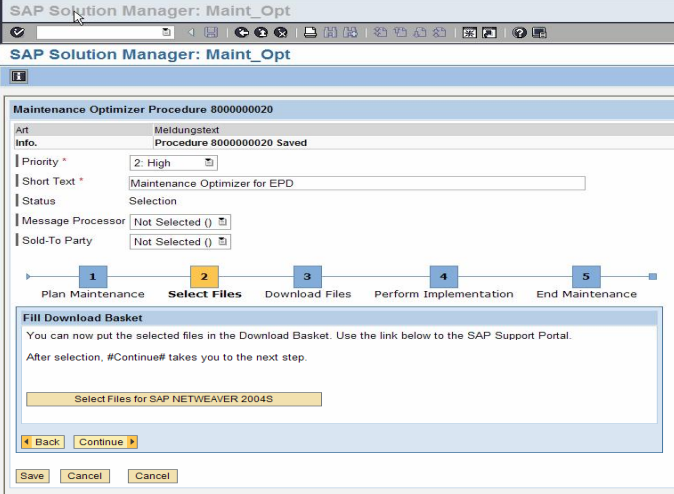
Task: Open the Message Processor dropdown
Action: (222, 222)
